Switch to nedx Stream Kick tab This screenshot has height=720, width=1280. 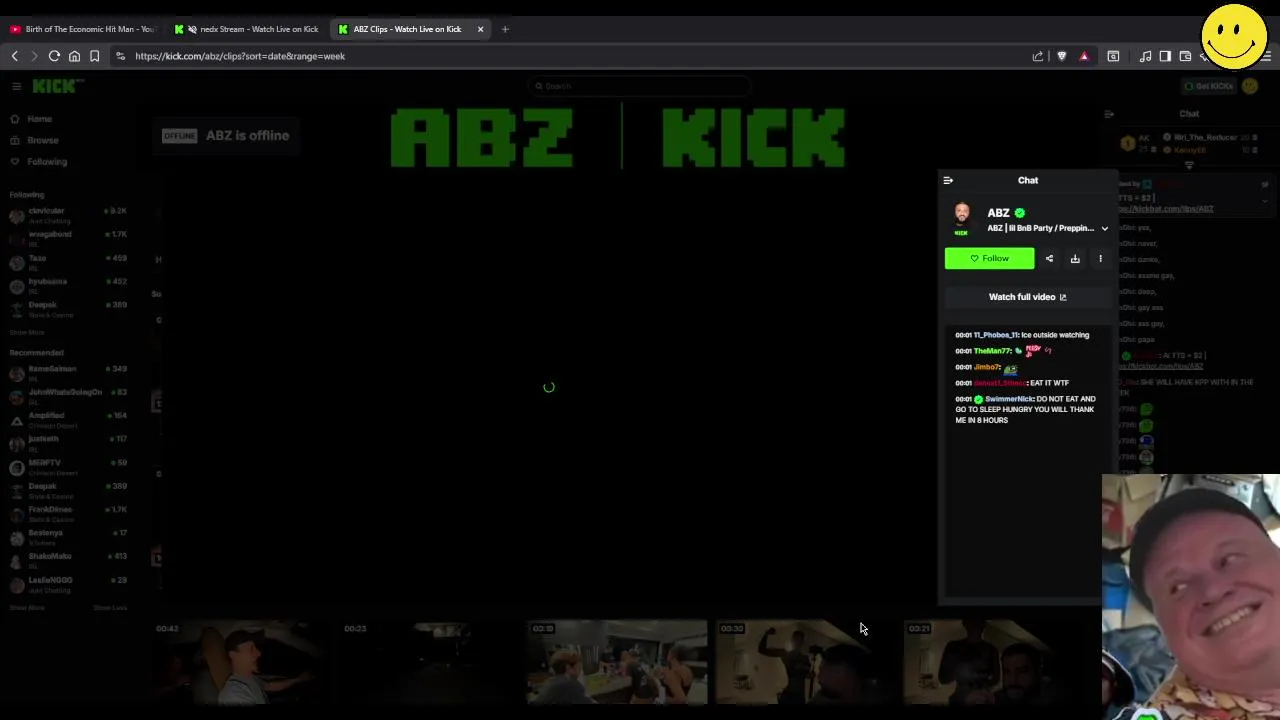coord(248,29)
